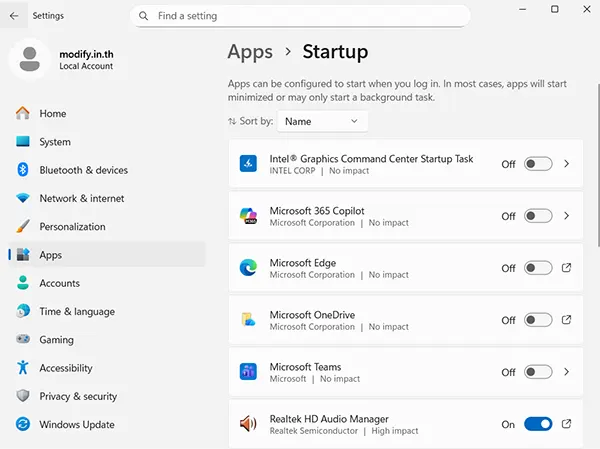
Task: Open Time & language settings
Action: 107,311
